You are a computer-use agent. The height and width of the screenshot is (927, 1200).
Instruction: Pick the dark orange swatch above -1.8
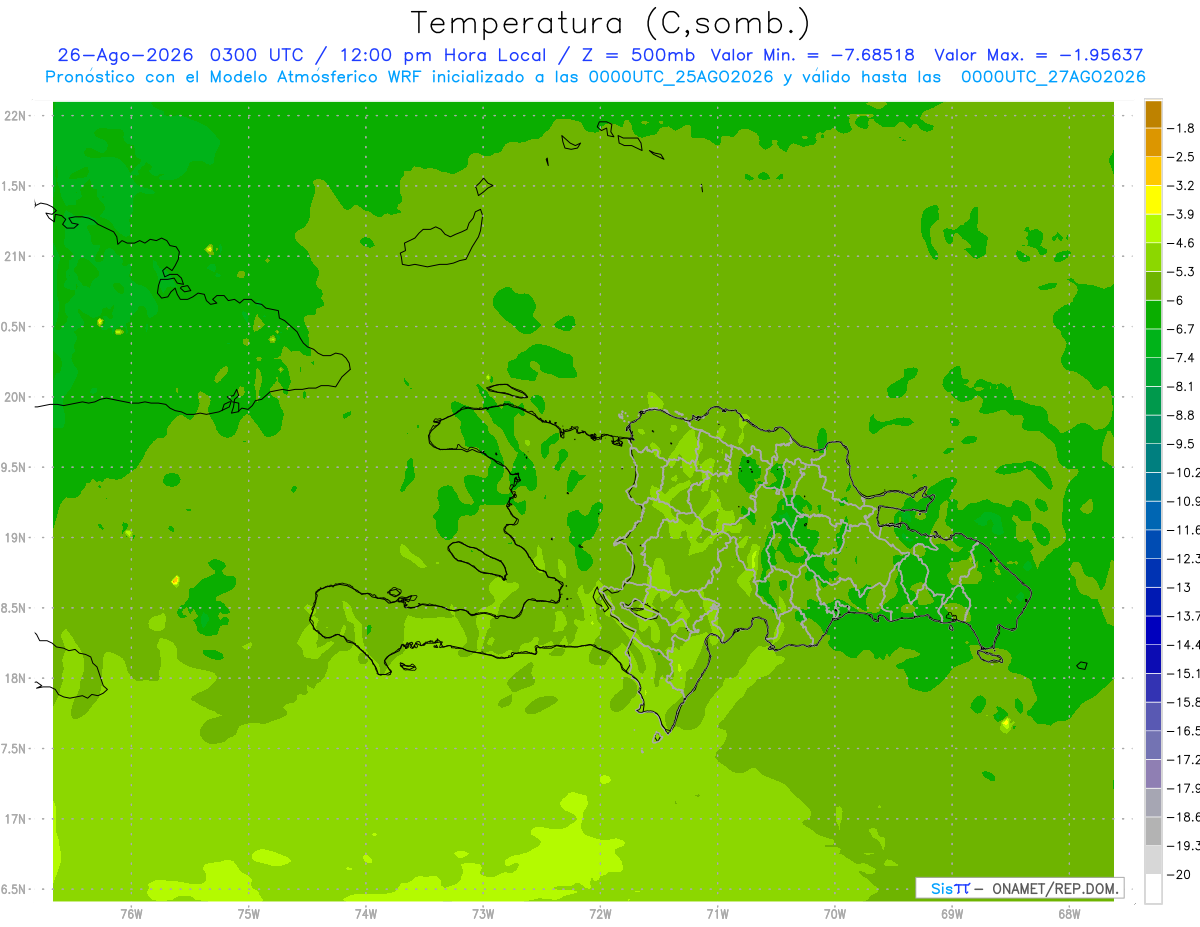click(1153, 114)
